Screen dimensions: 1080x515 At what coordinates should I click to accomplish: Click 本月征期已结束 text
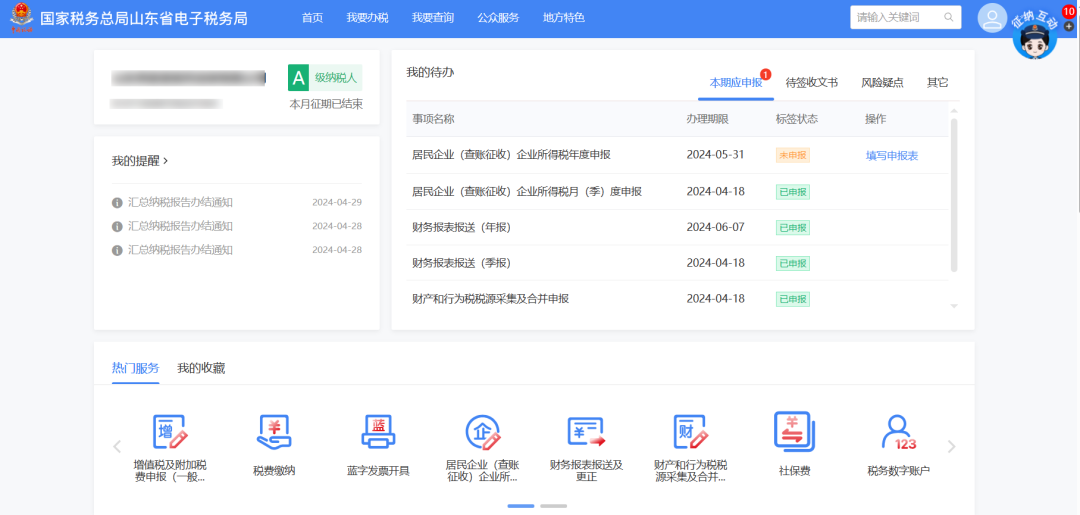pos(326,105)
